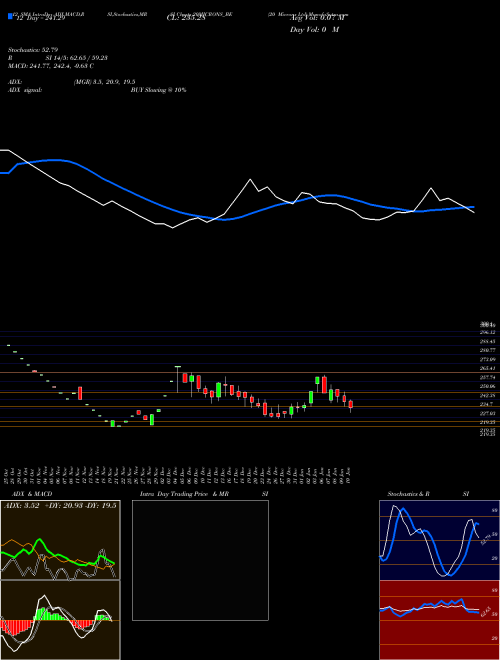Click the 'SI 14/3: 62.65 / 59.28' readout
Screen dimensions: 500x660
coord(77,58)
